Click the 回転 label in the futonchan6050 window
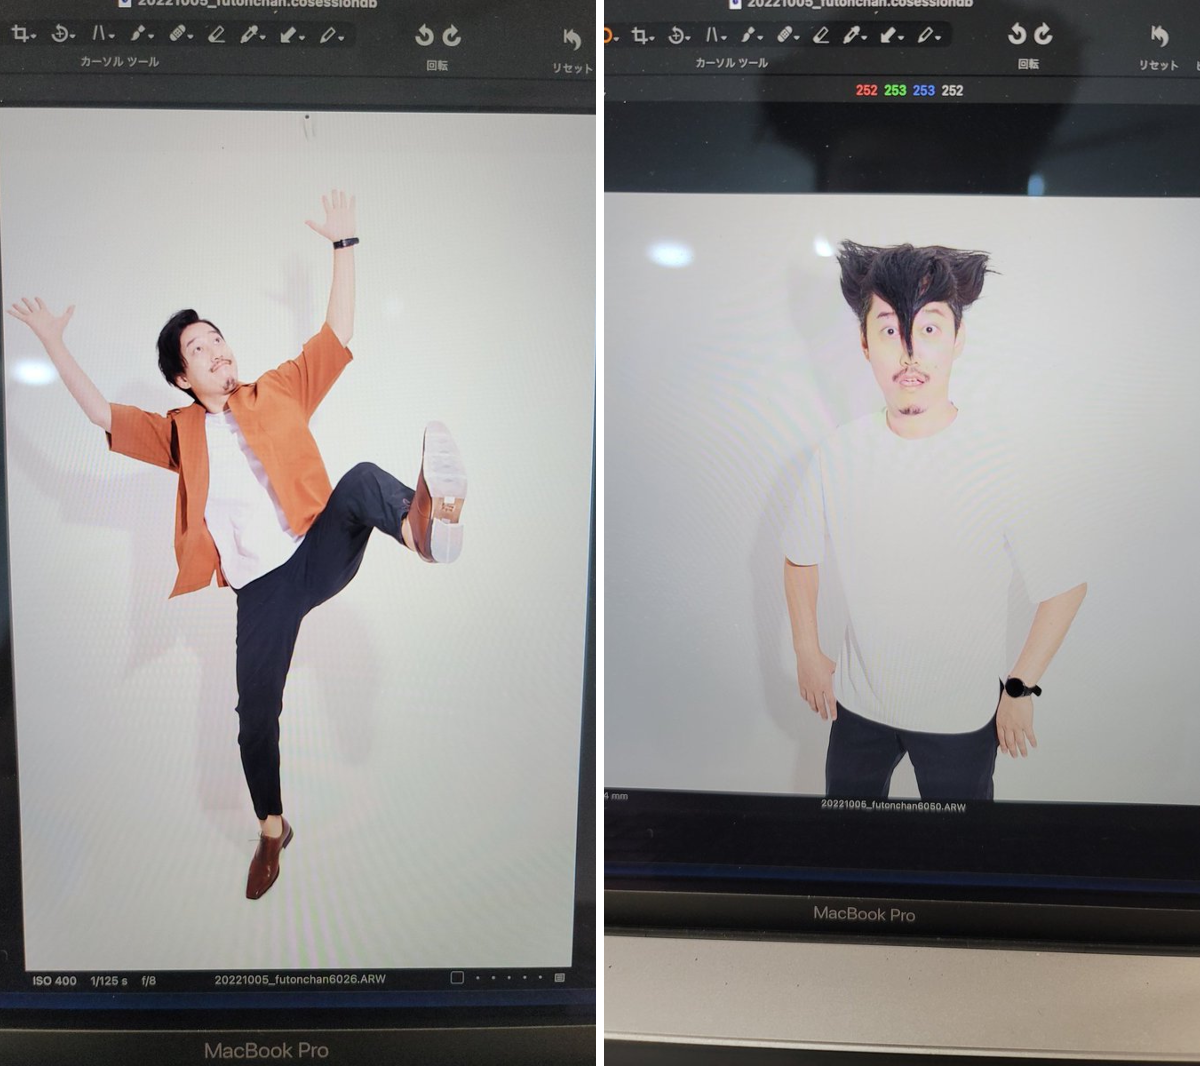Screen dimensions: 1200x1066 [1028, 64]
